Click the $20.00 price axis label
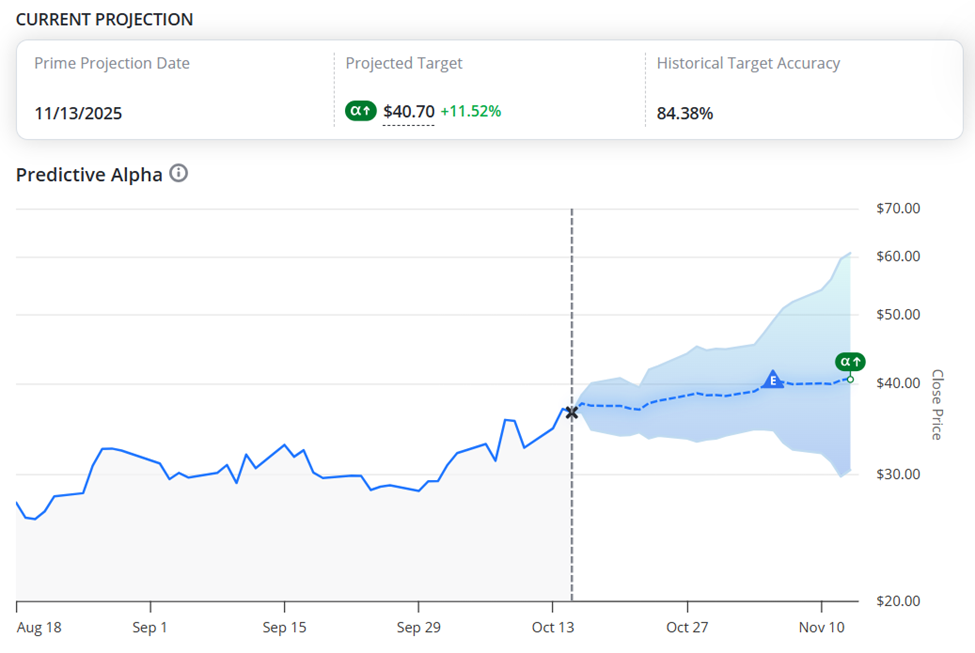 click(897, 601)
